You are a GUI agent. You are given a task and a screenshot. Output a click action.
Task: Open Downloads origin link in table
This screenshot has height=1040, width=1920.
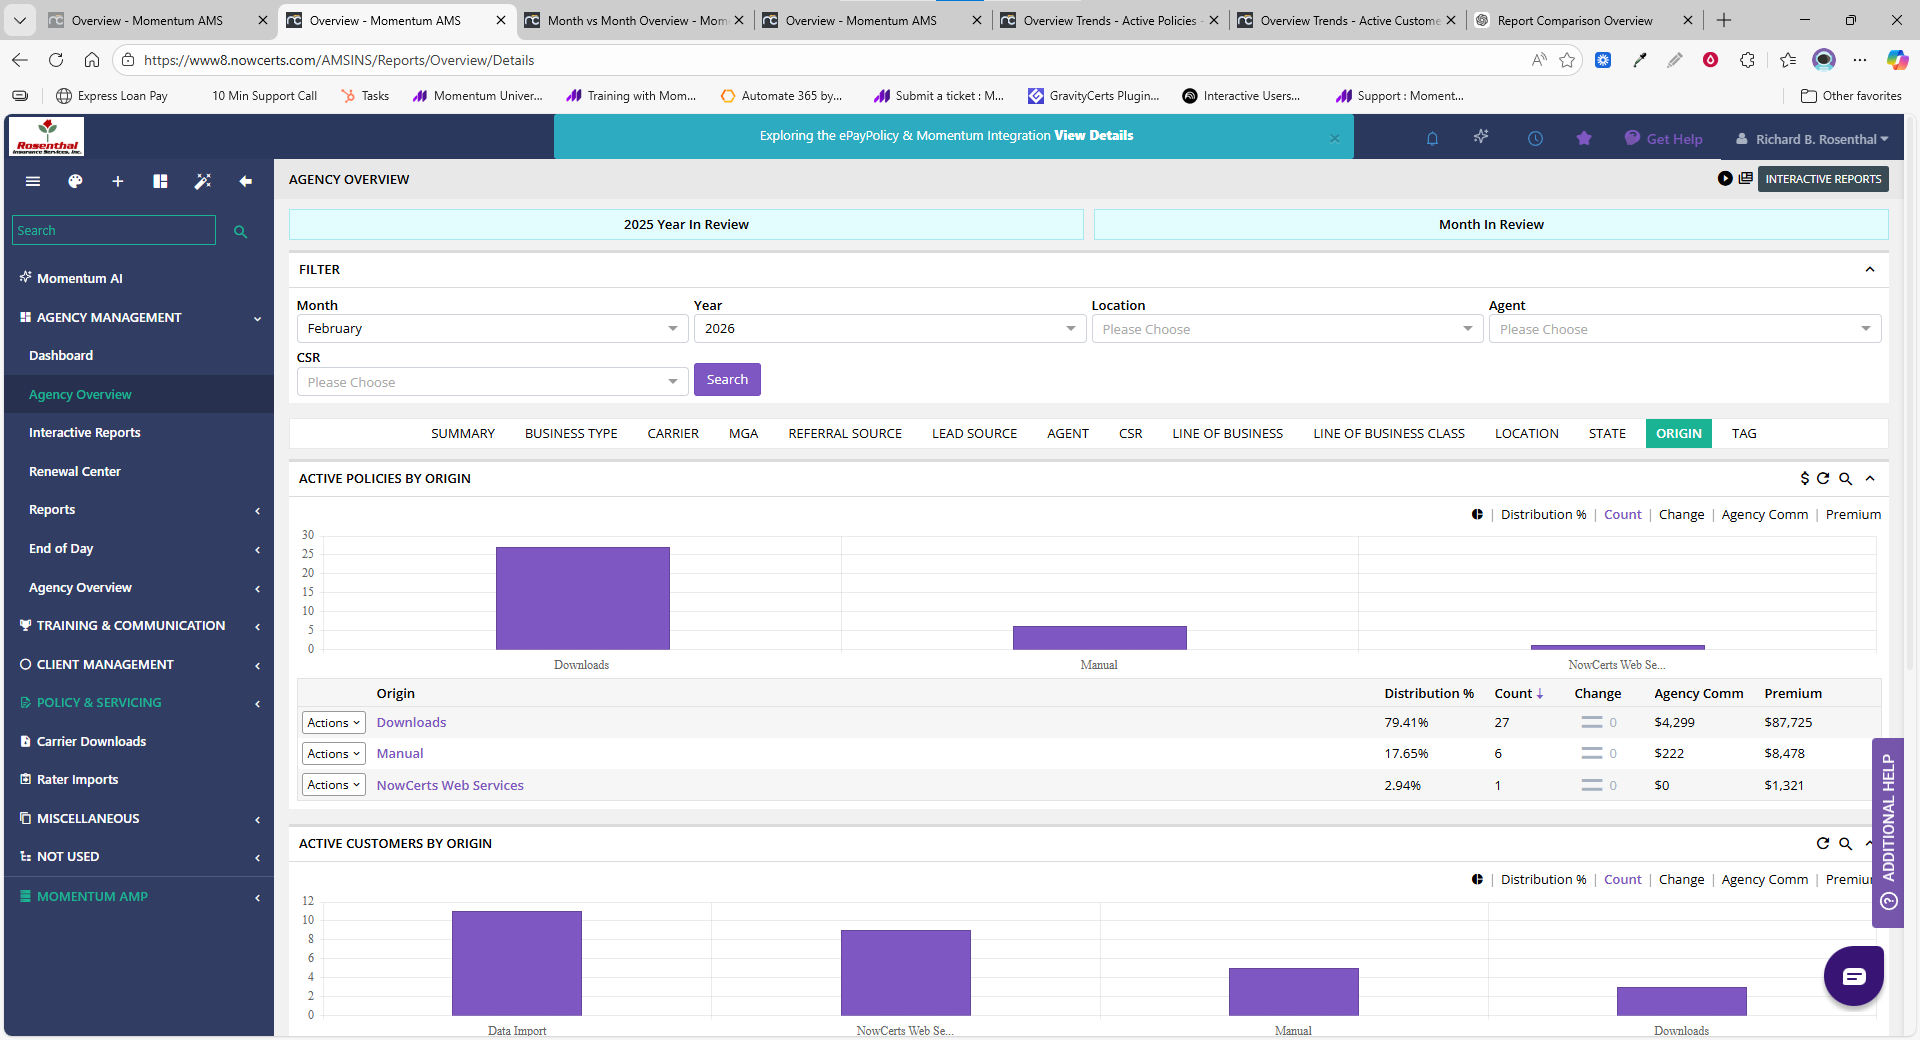click(411, 722)
